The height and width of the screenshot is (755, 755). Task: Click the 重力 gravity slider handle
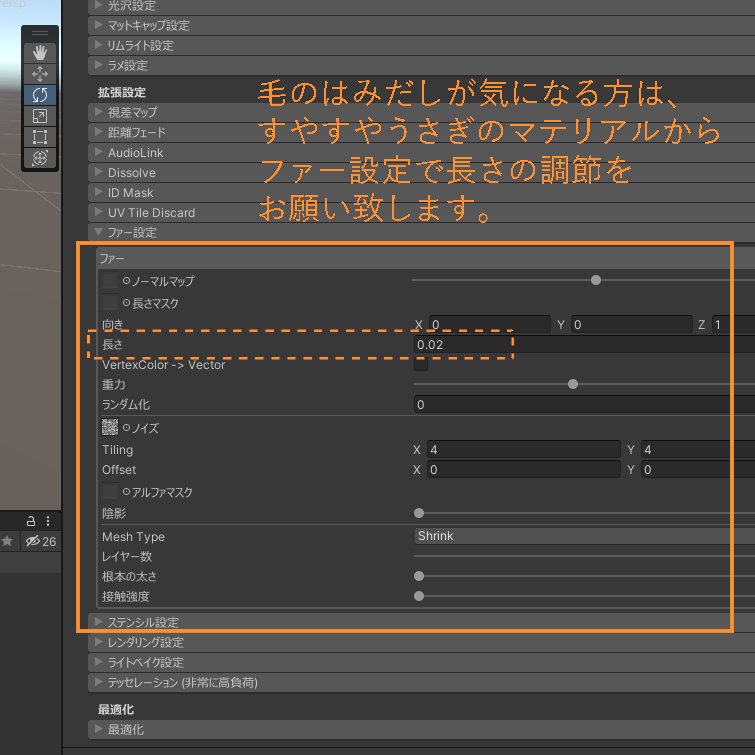(x=573, y=384)
